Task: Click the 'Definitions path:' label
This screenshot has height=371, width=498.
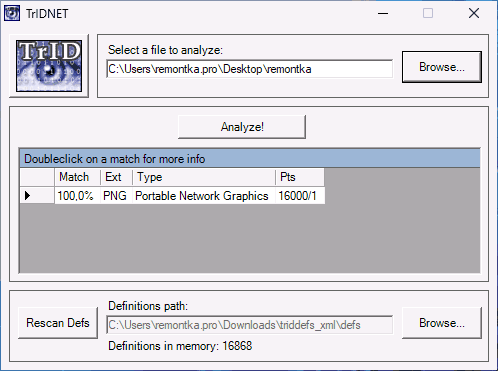Action: point(148,306)
